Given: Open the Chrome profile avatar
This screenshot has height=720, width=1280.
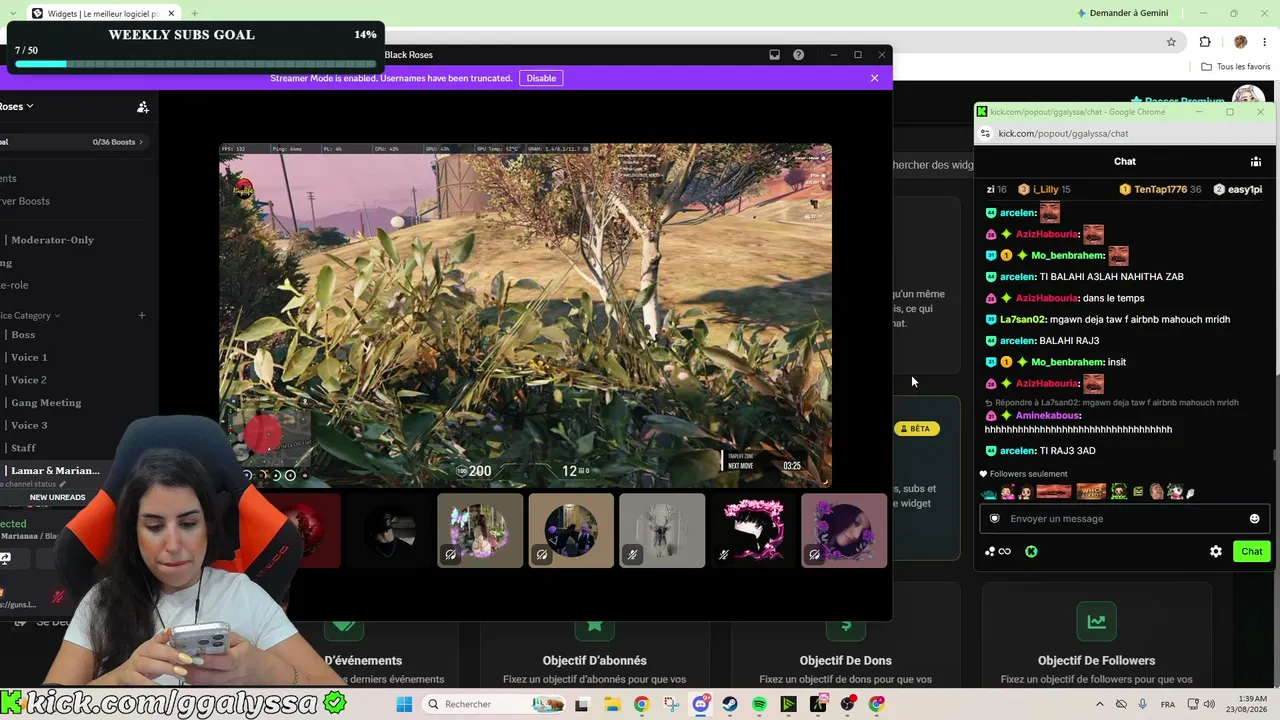Looking at the screenshot, I should (x=1240, y=42).
